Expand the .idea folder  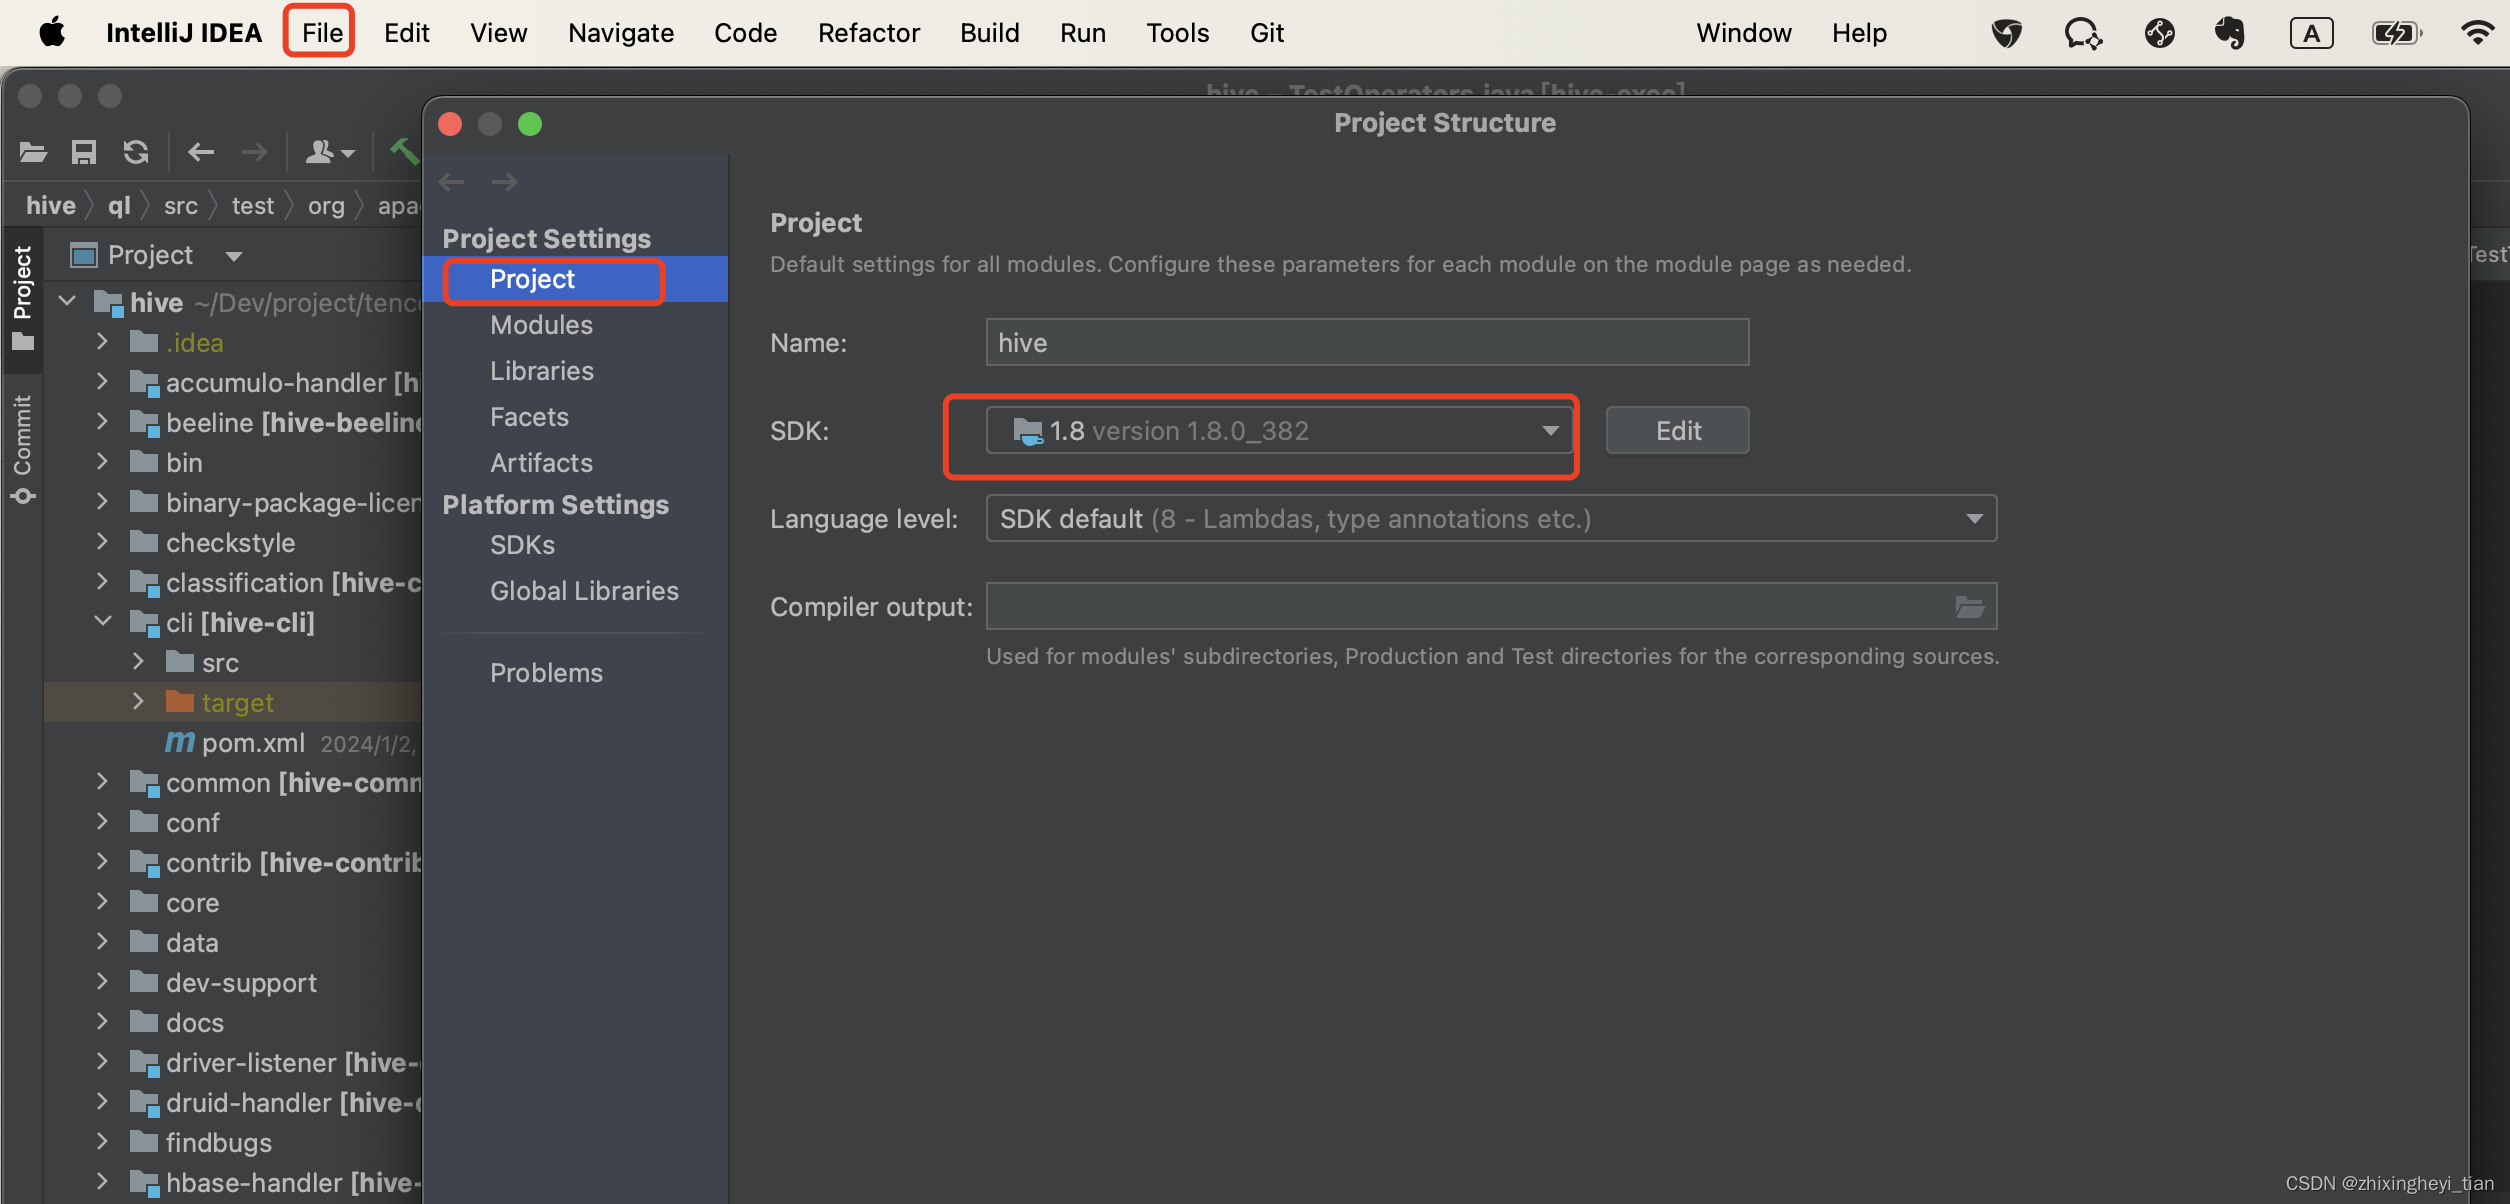[x=101, y=342]
